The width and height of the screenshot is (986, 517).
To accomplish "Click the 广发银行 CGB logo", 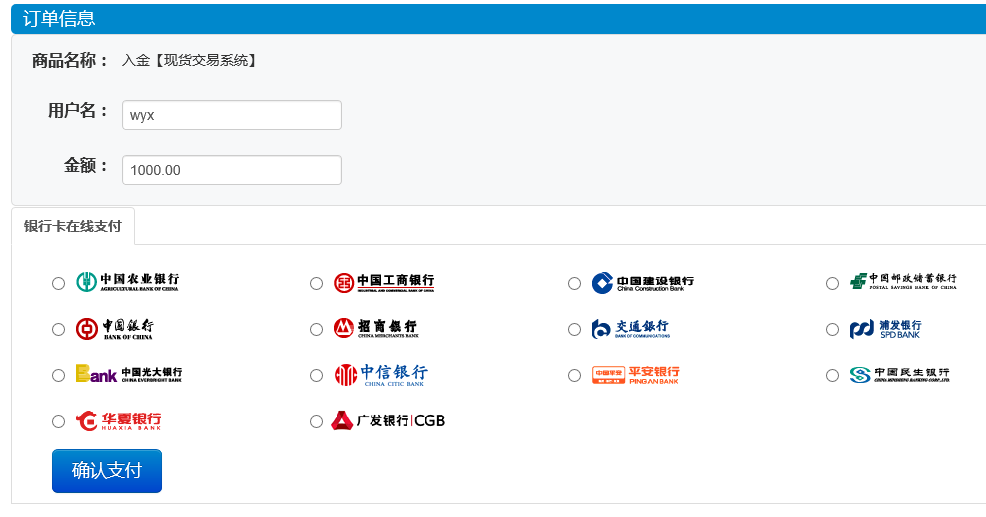I will coord(388,420).
